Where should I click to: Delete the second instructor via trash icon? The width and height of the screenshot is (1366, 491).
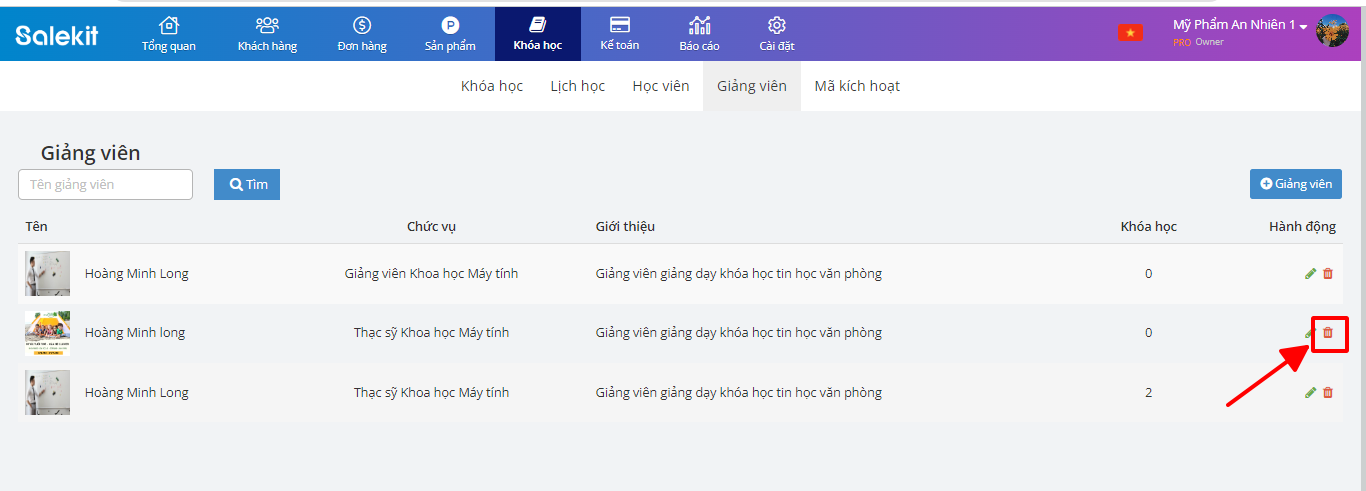point(1328,333)
